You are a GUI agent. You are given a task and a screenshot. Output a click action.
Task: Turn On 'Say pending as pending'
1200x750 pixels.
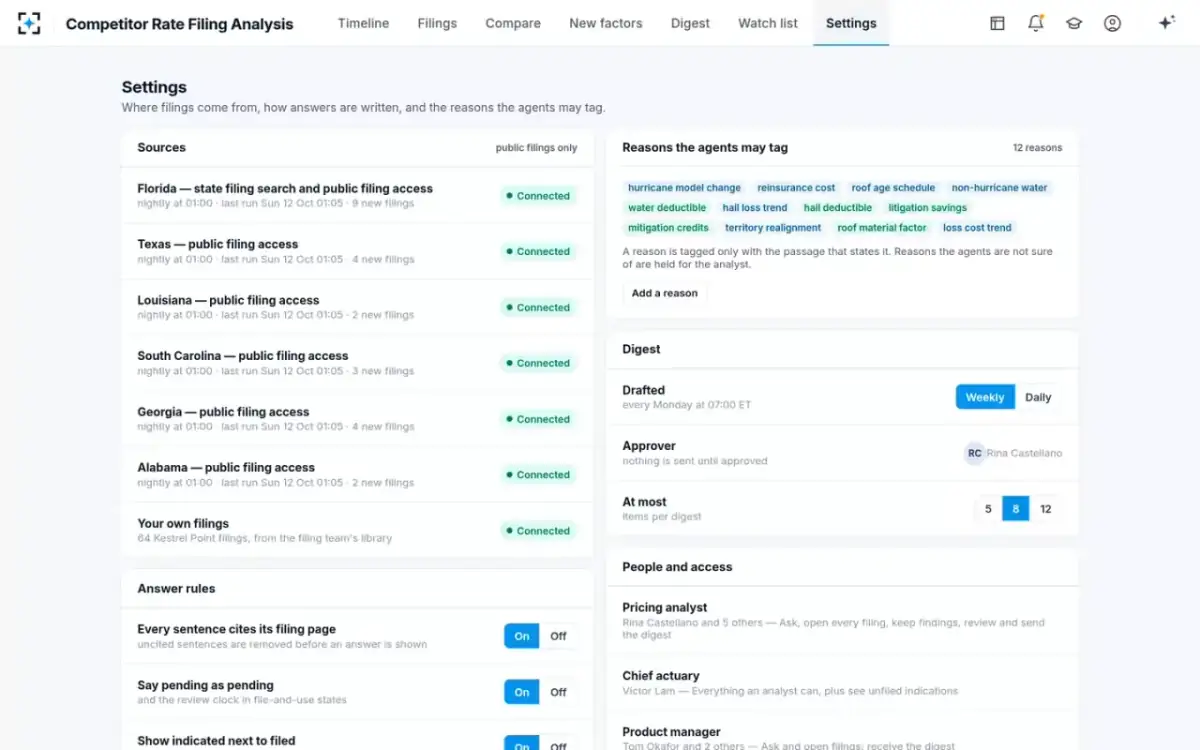click(522, 692)
